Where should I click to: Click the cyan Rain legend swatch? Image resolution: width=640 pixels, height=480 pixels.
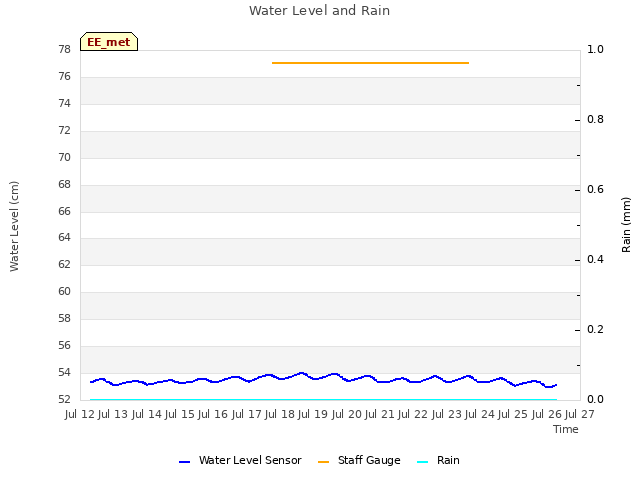click(422, 462)
